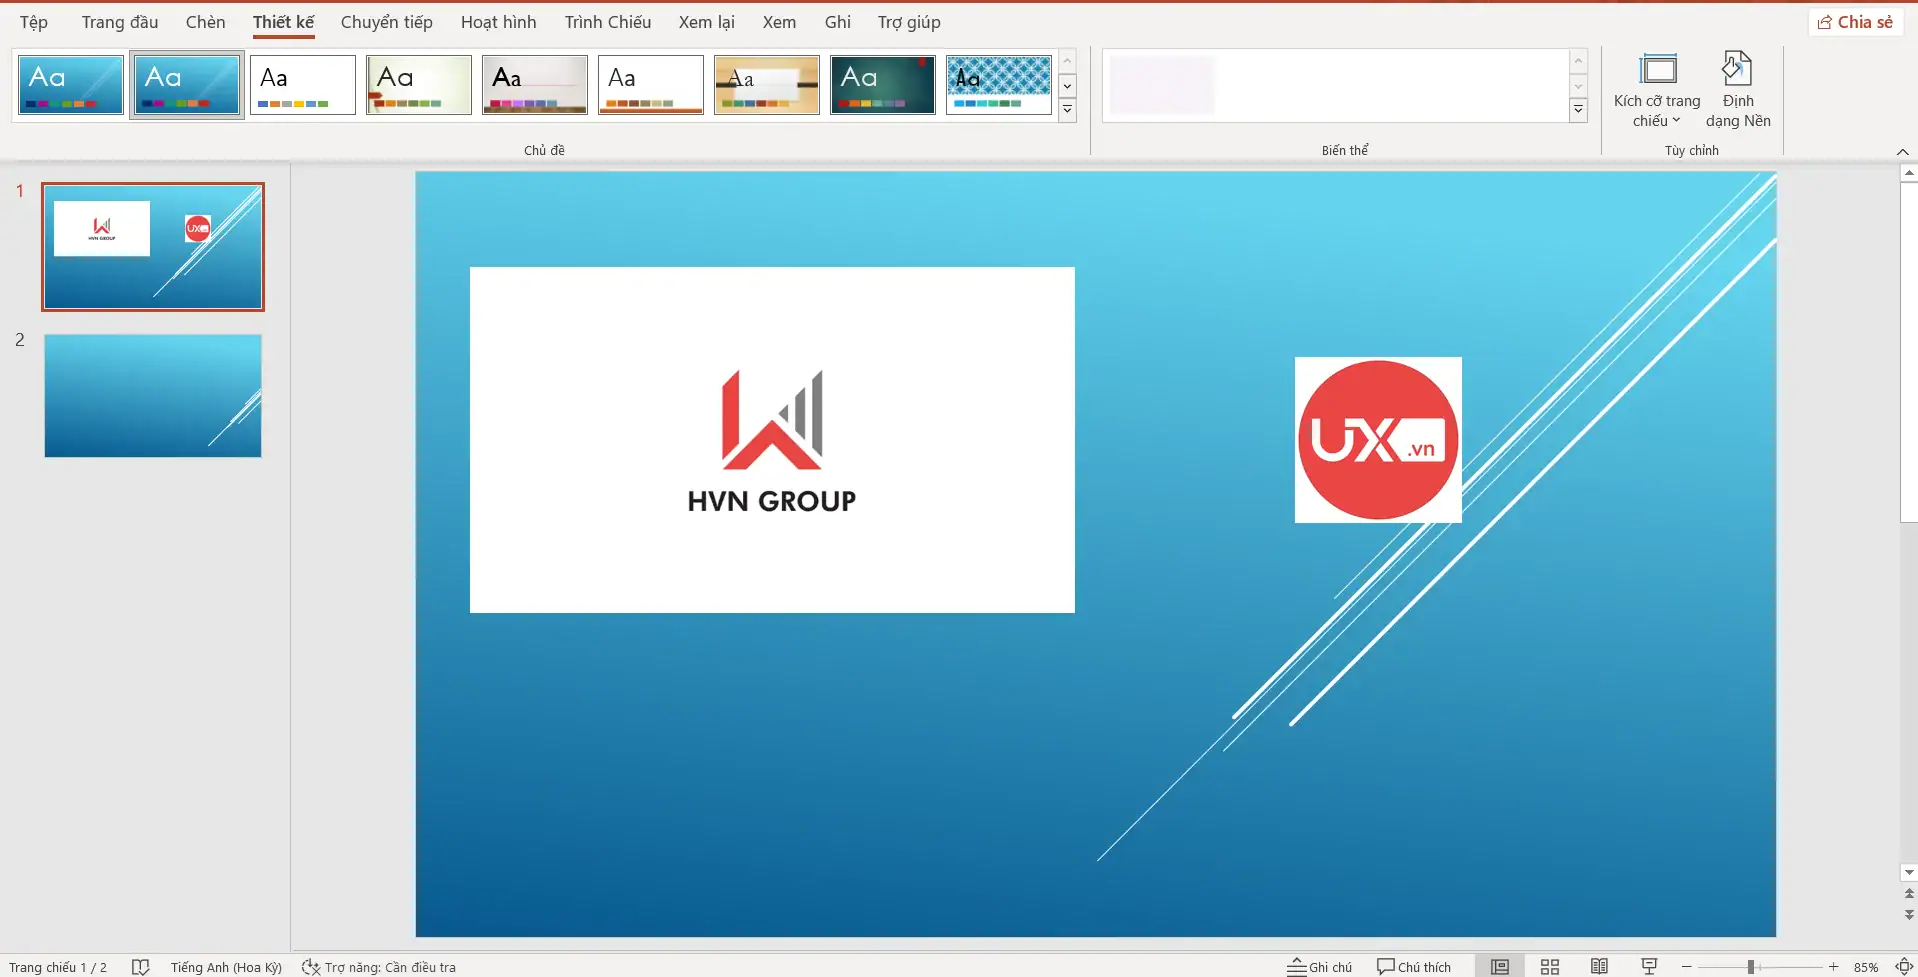Apply the dark teal Aa theme
Viewport: 1918px width, 977px height.
(x=883, y=85)
